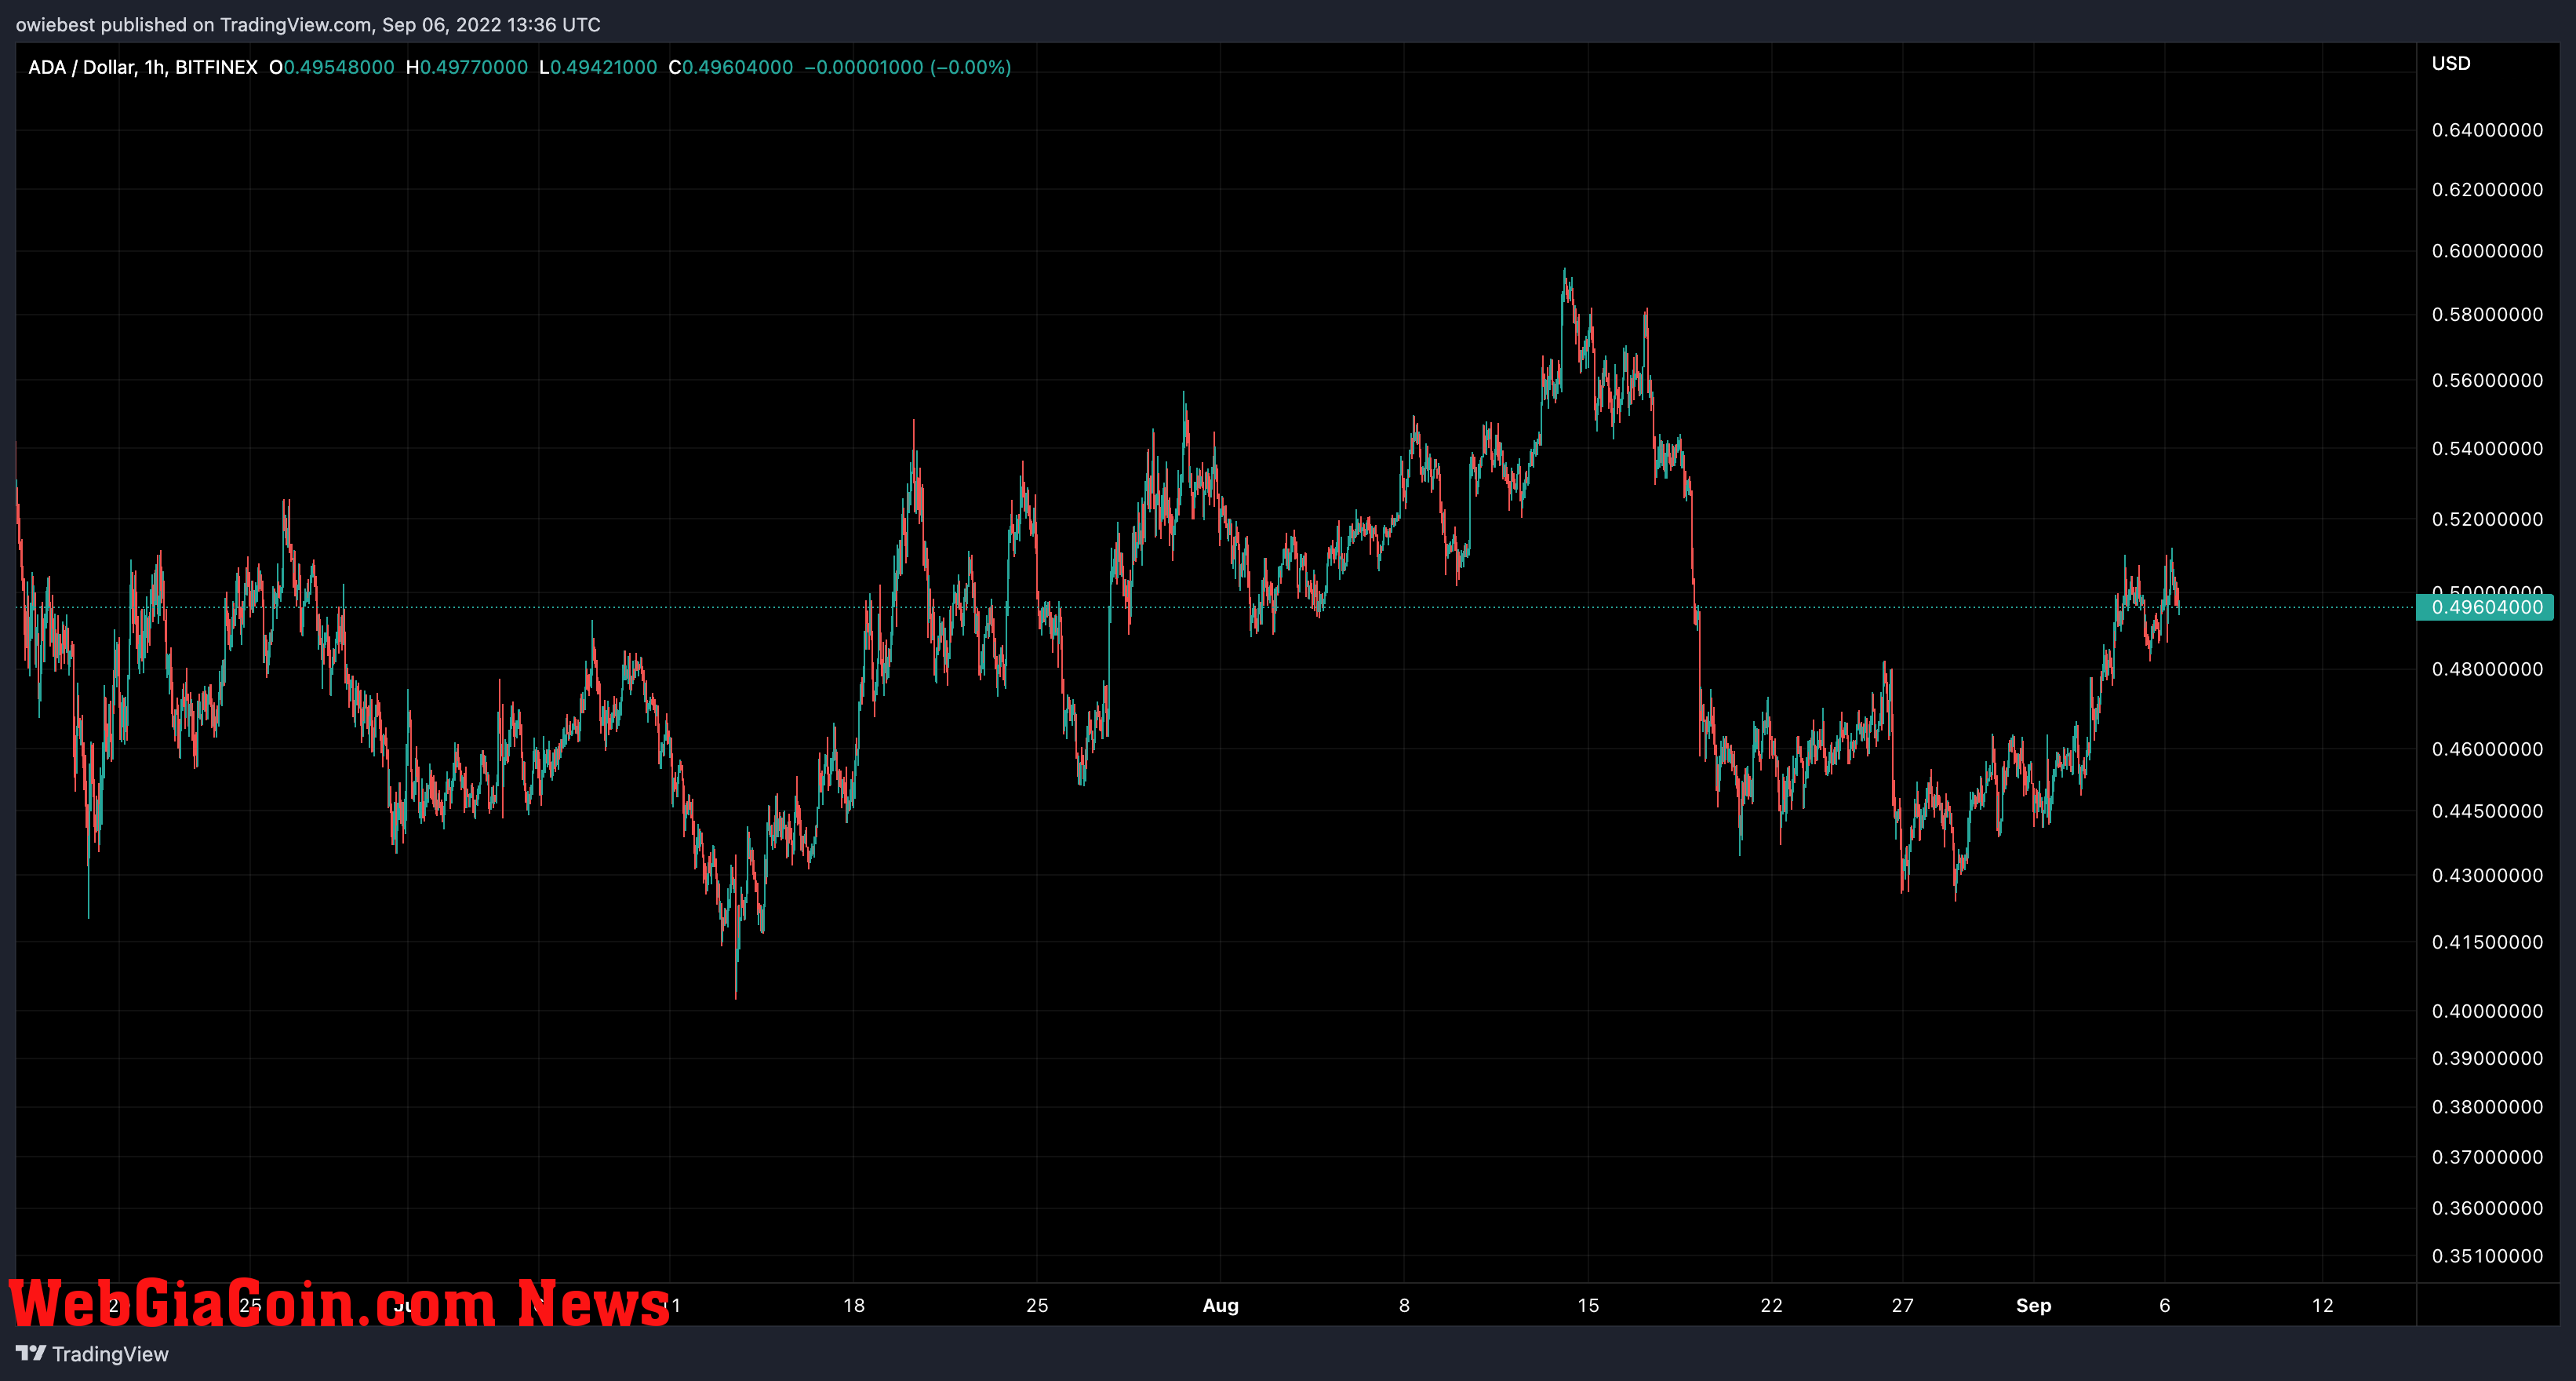The height and width of the screenshot is (1381, 2576).
Task: Click the 0.36000000 price axis label
Action: [x=2487, y=1208]
